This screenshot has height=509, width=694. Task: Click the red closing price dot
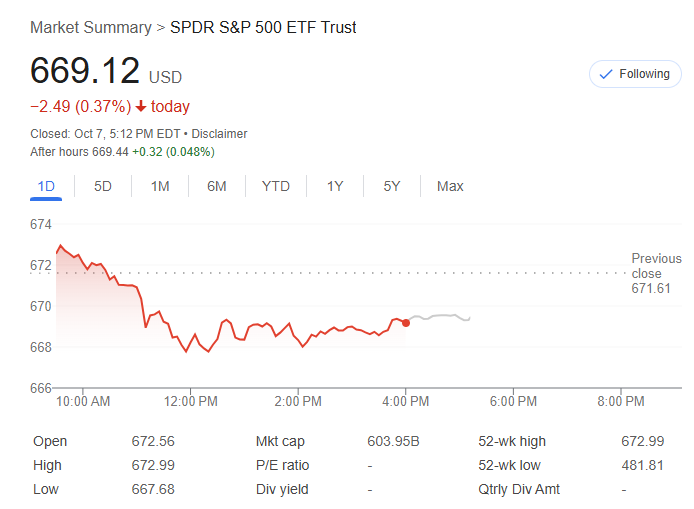click(405, 322)
